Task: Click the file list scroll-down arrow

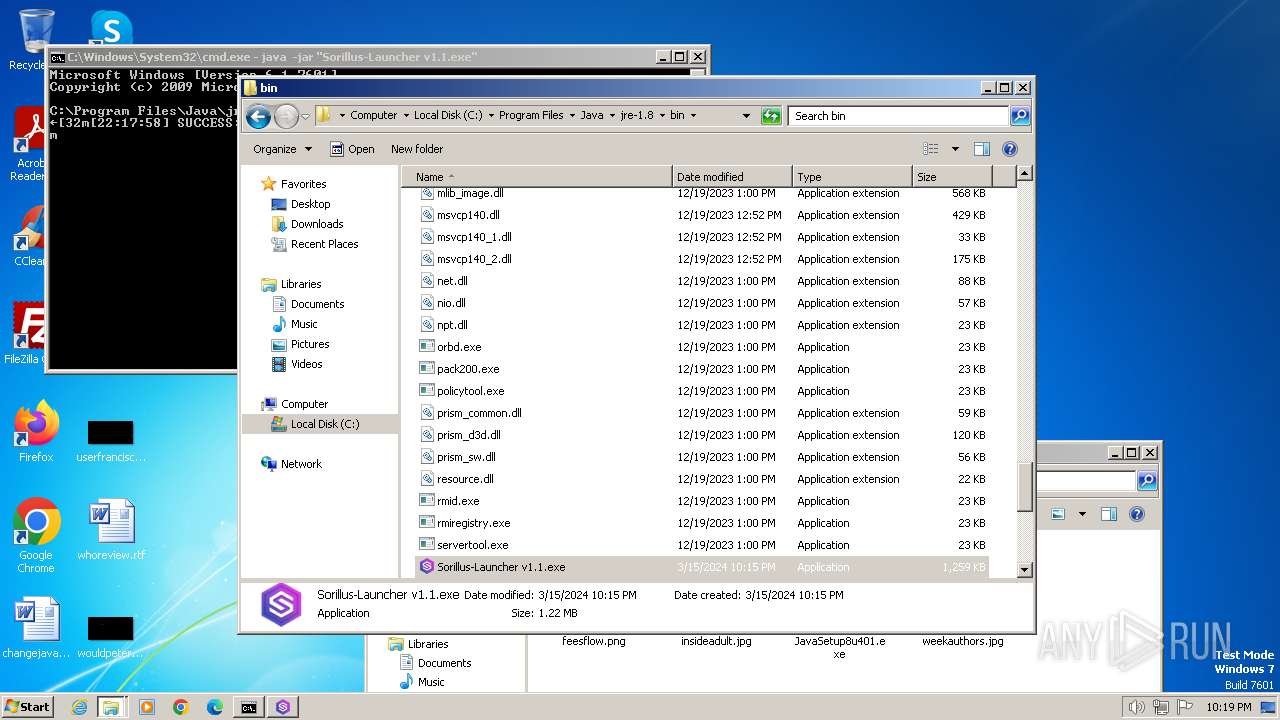Action: (x=1024, y=570)
